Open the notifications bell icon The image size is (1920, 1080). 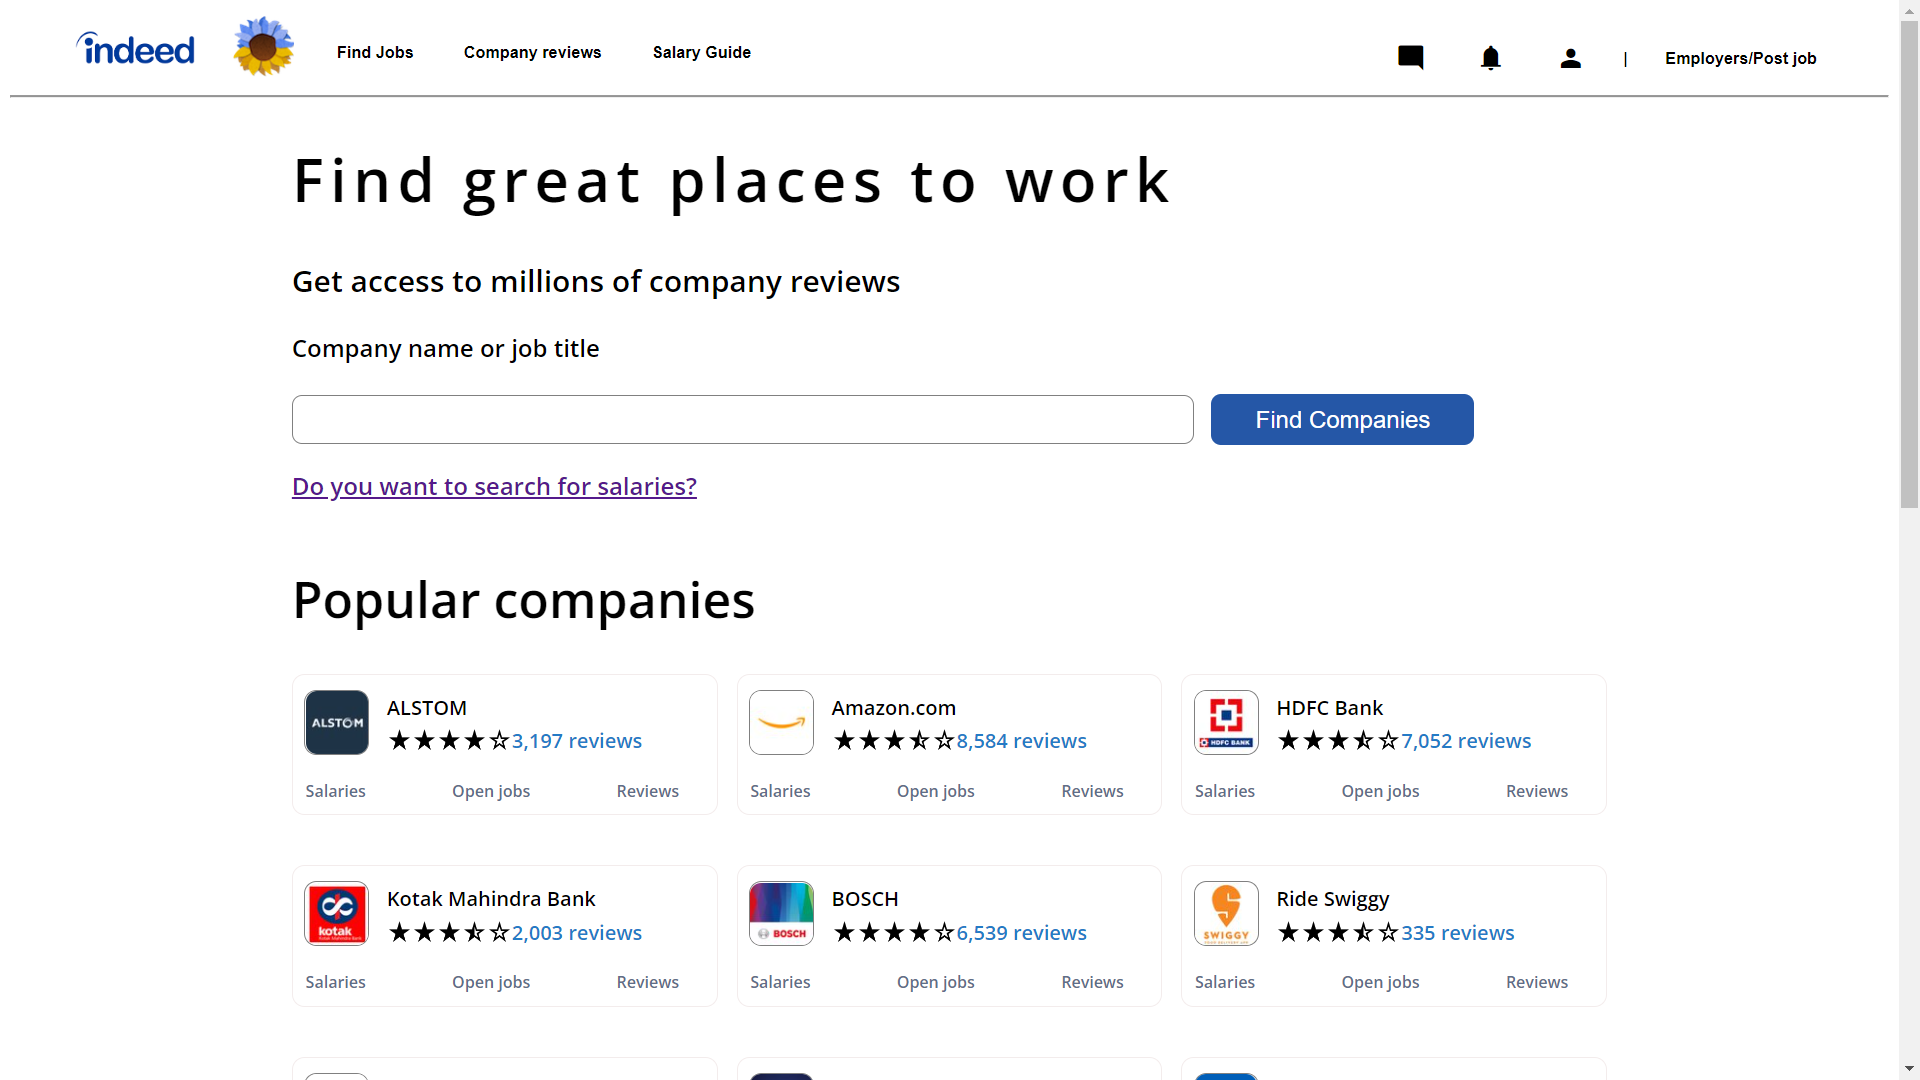coord(1490,58)
